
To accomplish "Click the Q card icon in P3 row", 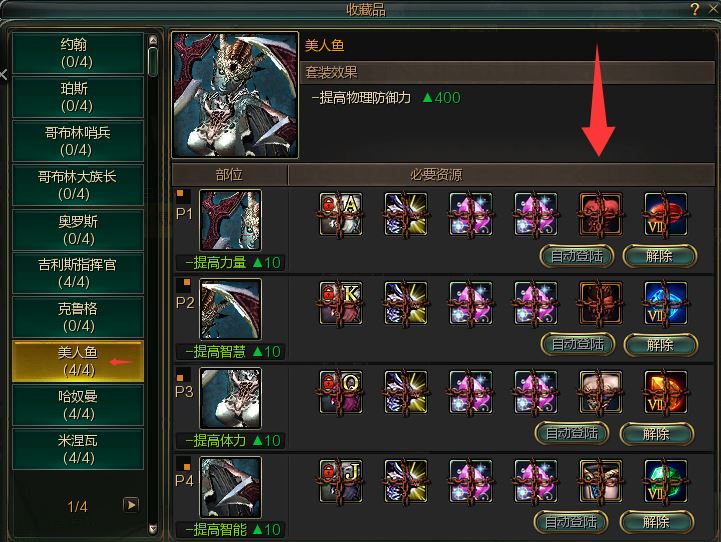I will (x=341, y=392).
